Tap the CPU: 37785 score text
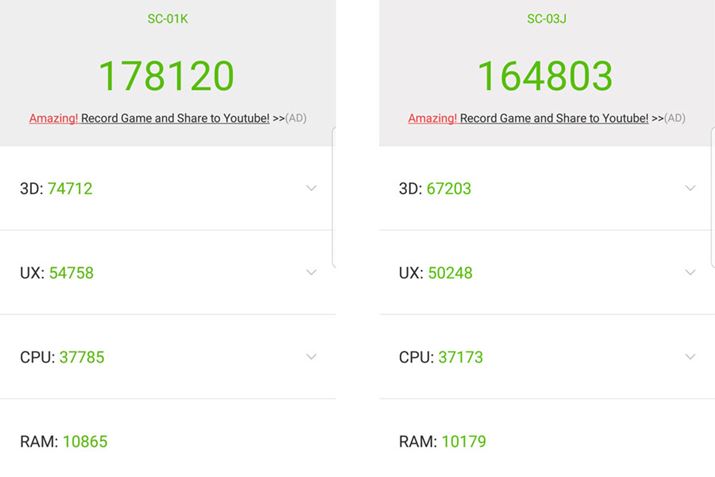 (x=62, y=357)
